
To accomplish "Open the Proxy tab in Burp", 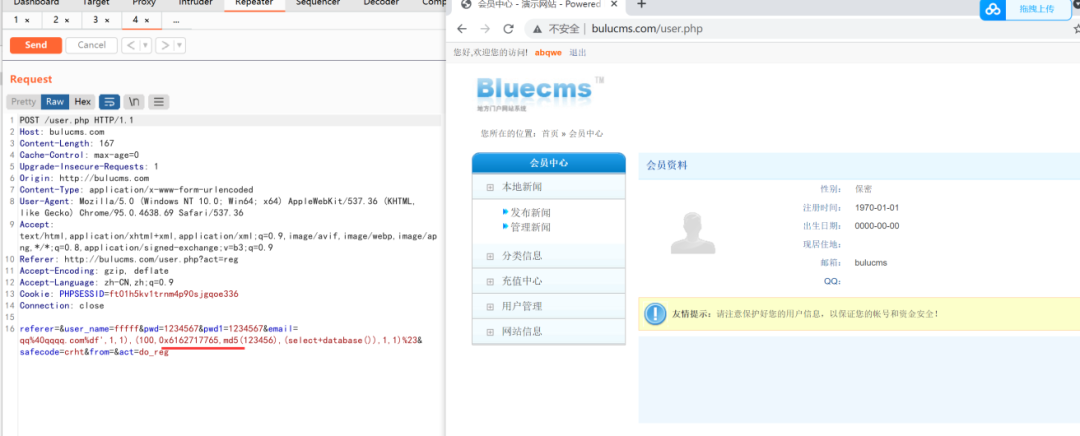I will 144,3.
